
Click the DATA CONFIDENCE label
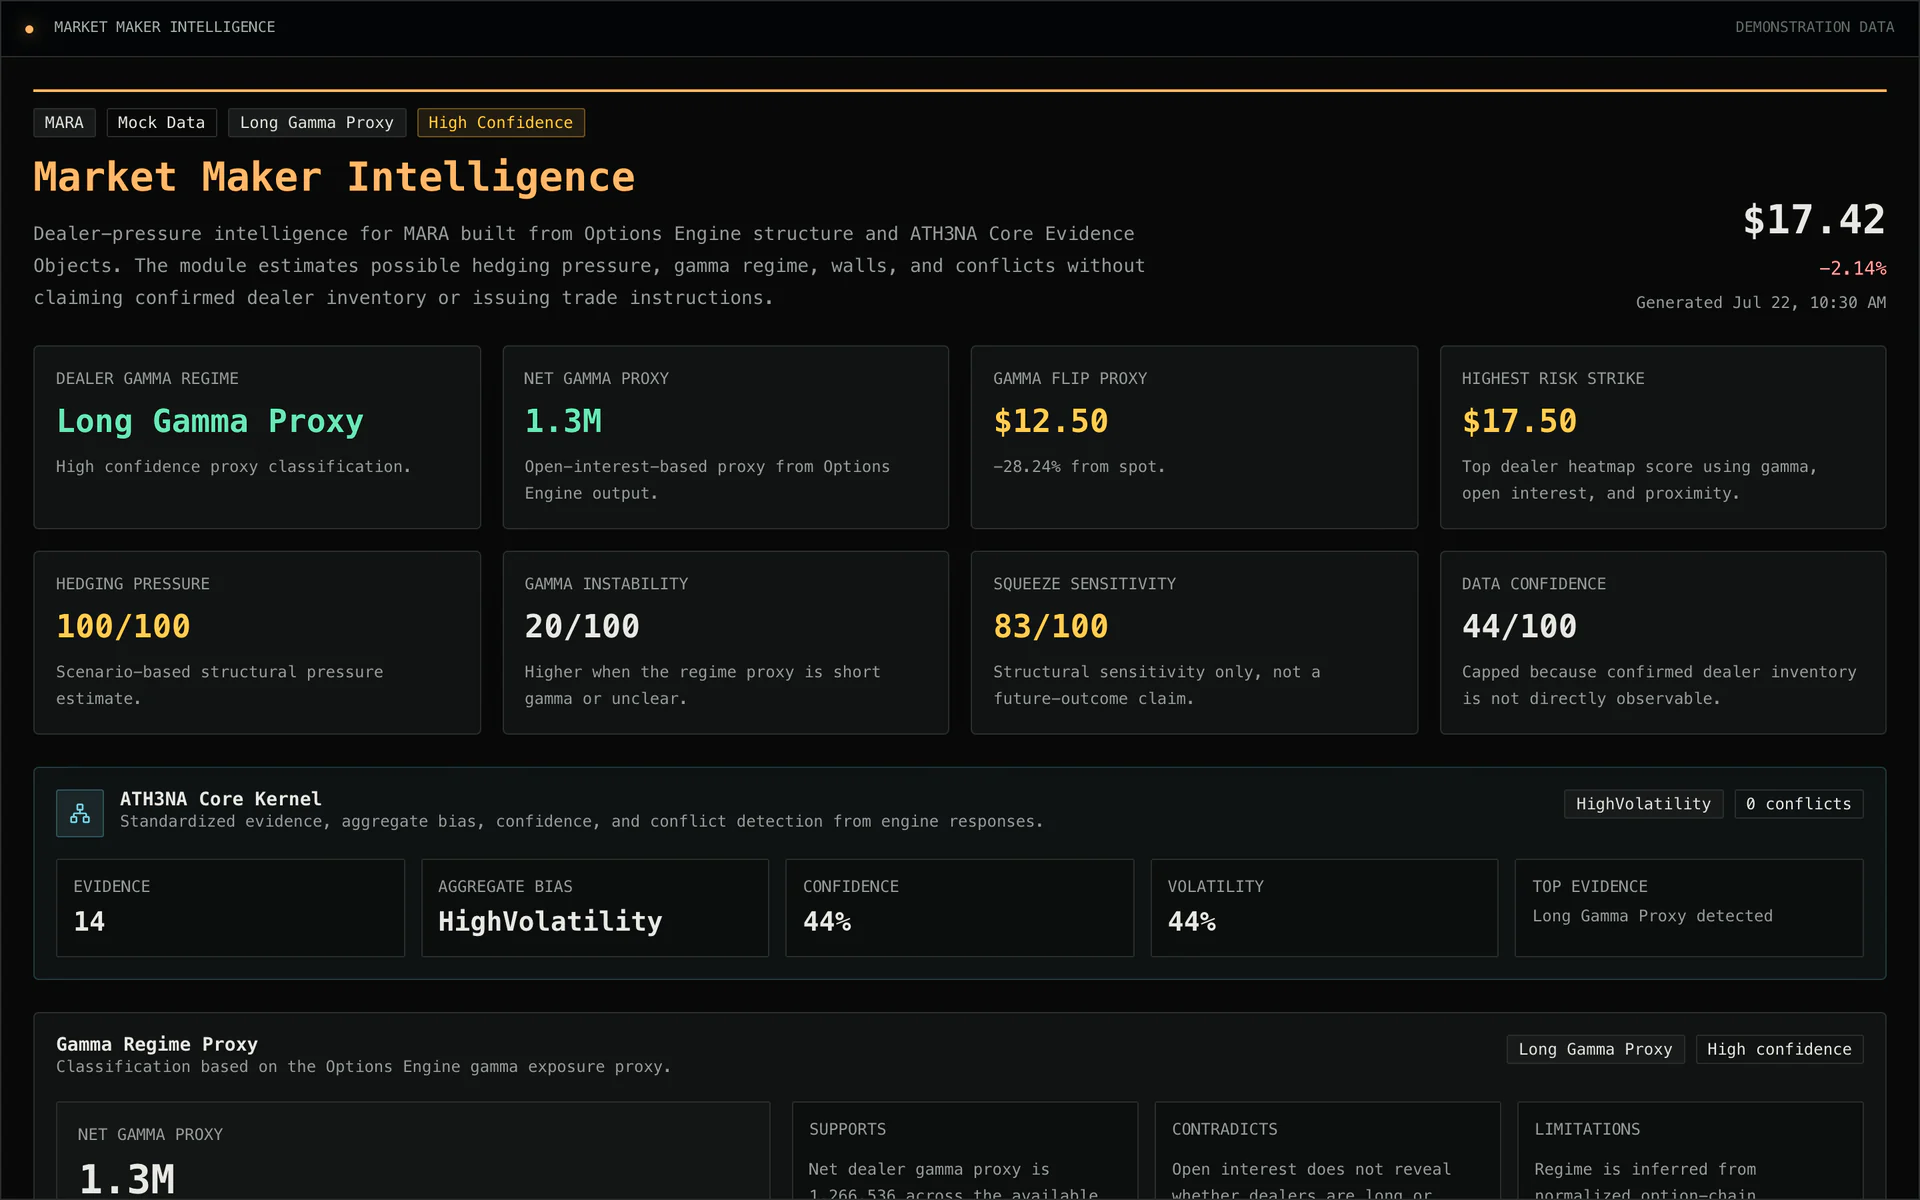[1534, 584]
